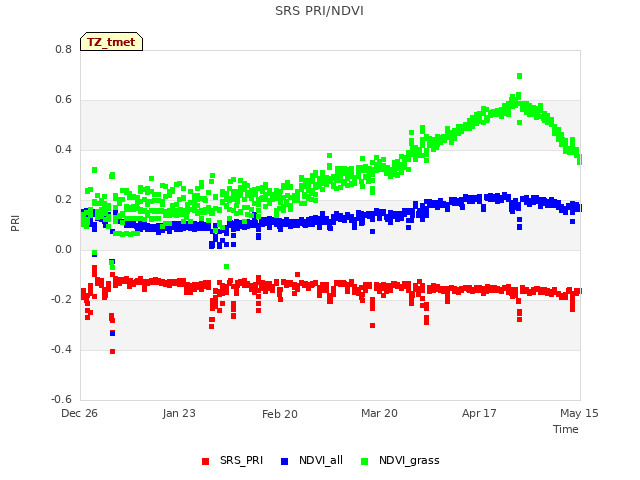The image size is (640, 480).
Task: Click the 0.2 y-axis tick label
Action: pos(63,200)
